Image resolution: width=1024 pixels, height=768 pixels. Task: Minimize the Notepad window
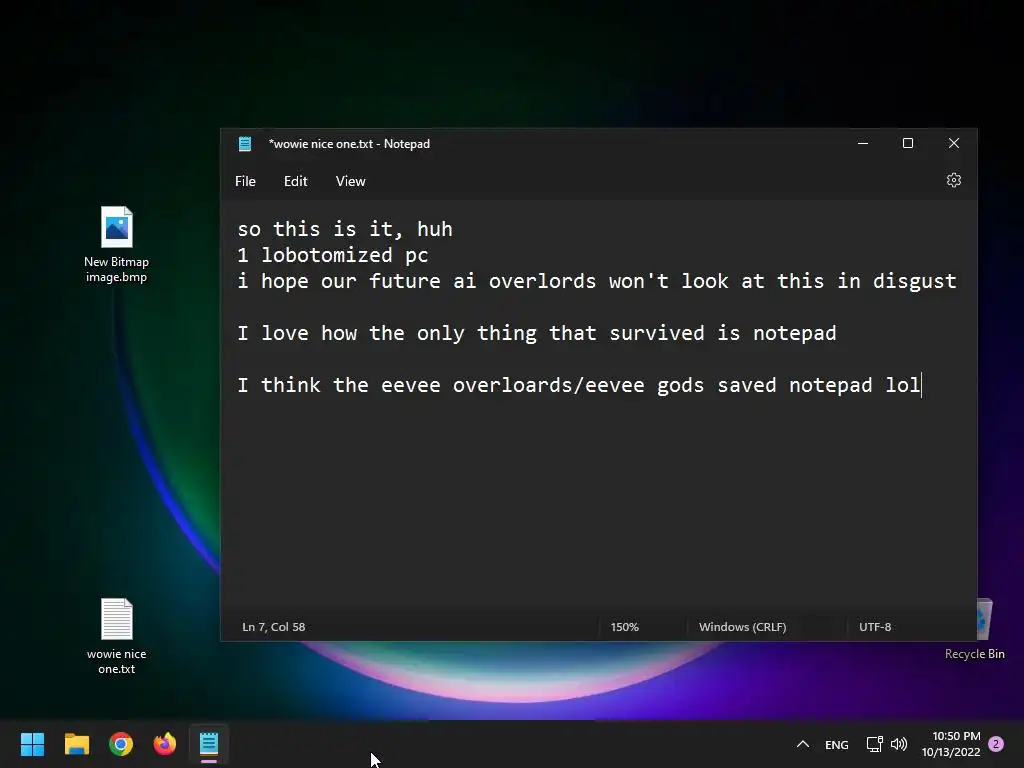(863, 143)
